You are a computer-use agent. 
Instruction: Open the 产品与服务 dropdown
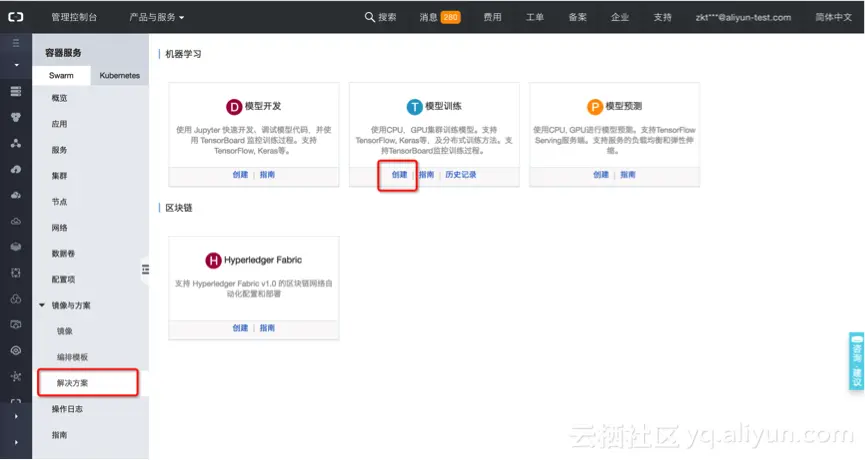(157, 17)
